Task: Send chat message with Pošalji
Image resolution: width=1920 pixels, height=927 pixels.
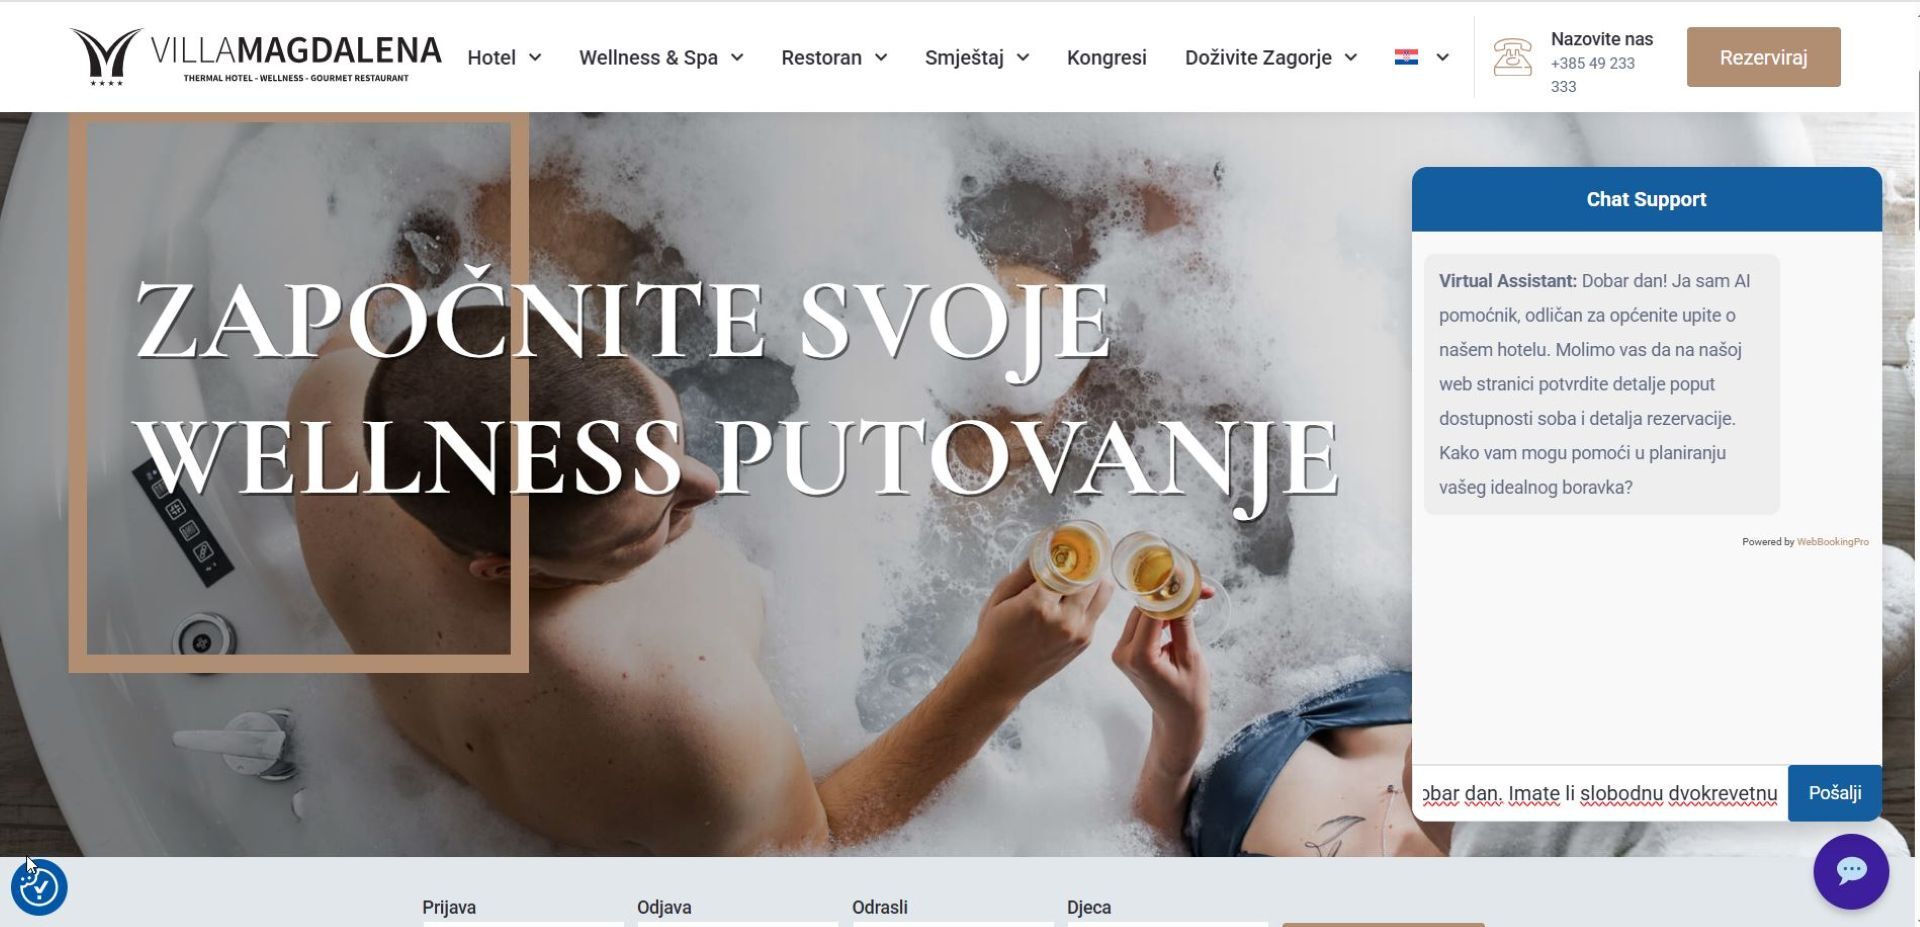Action: (1834, 793)
